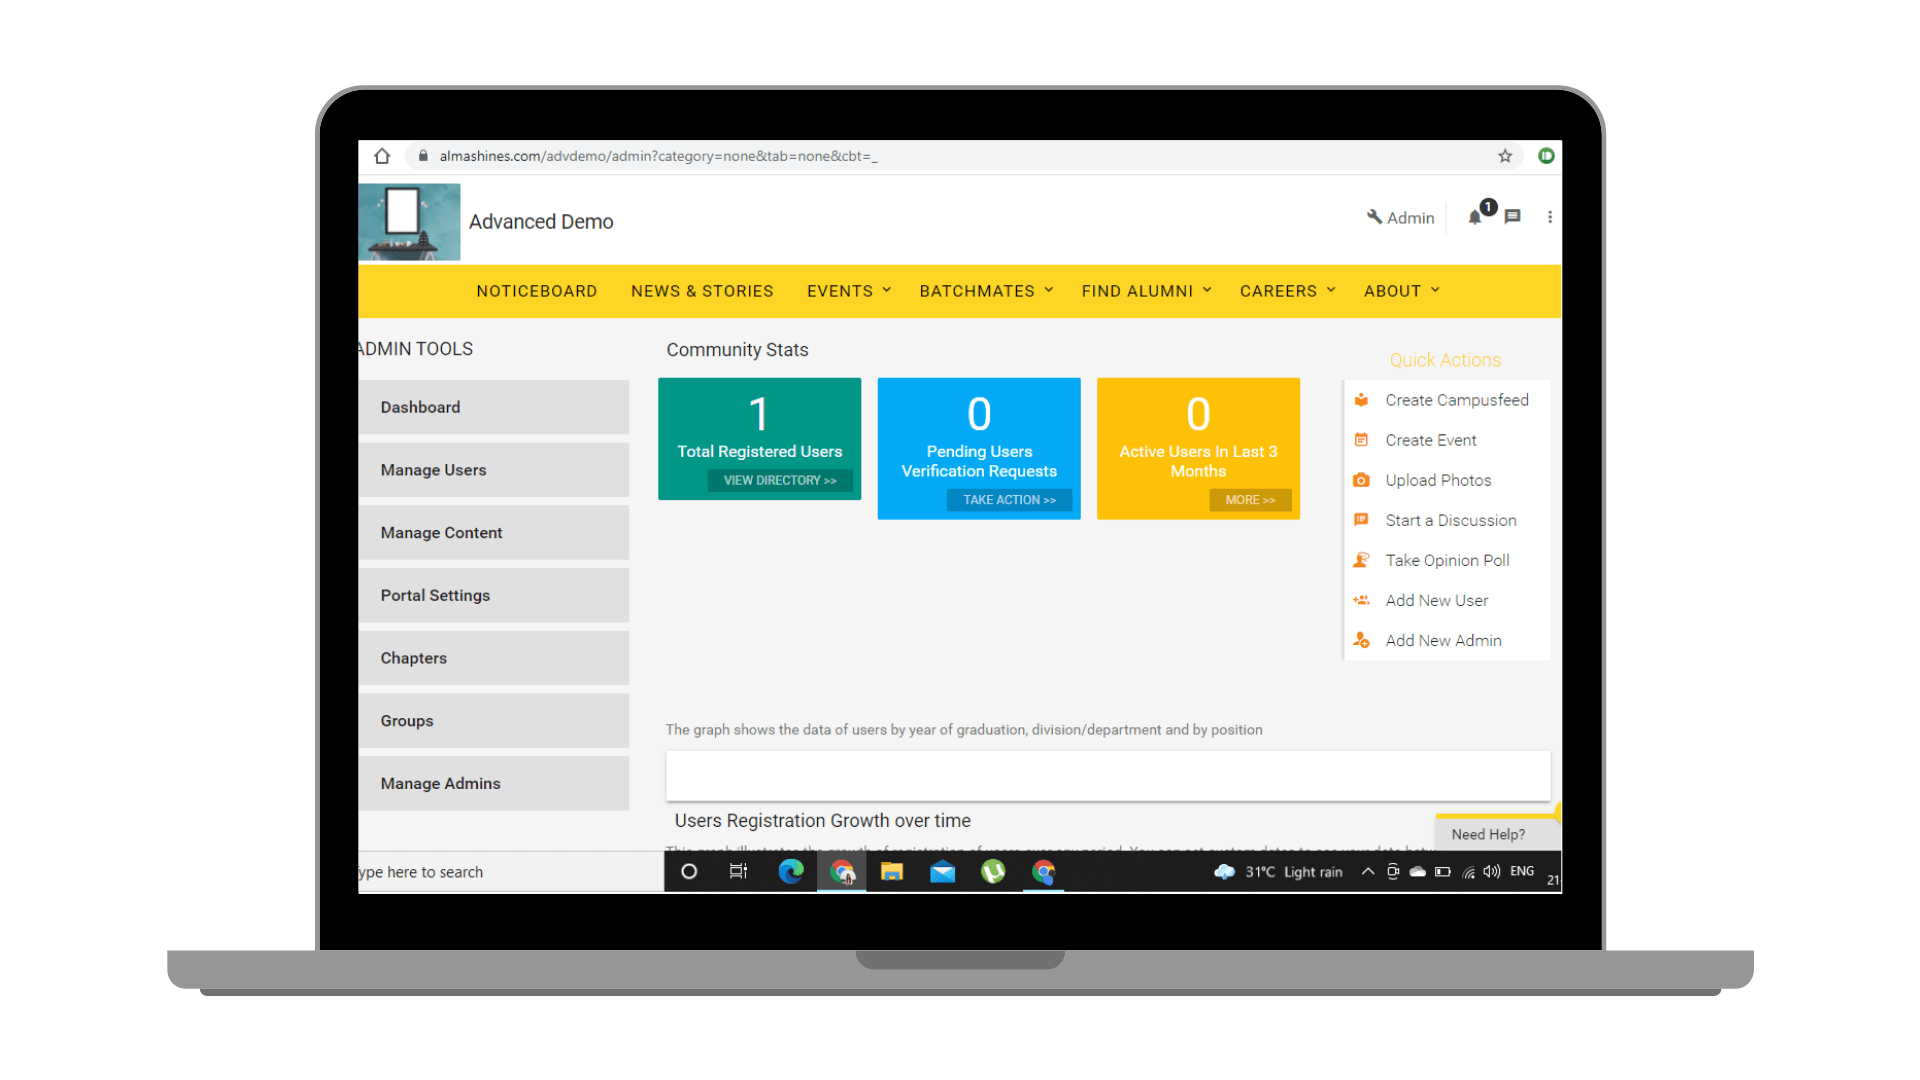The width and height of the screenshot is (1920, 1080).
Task: Click MORE on Active Users card
Action: click(1247, 500)
